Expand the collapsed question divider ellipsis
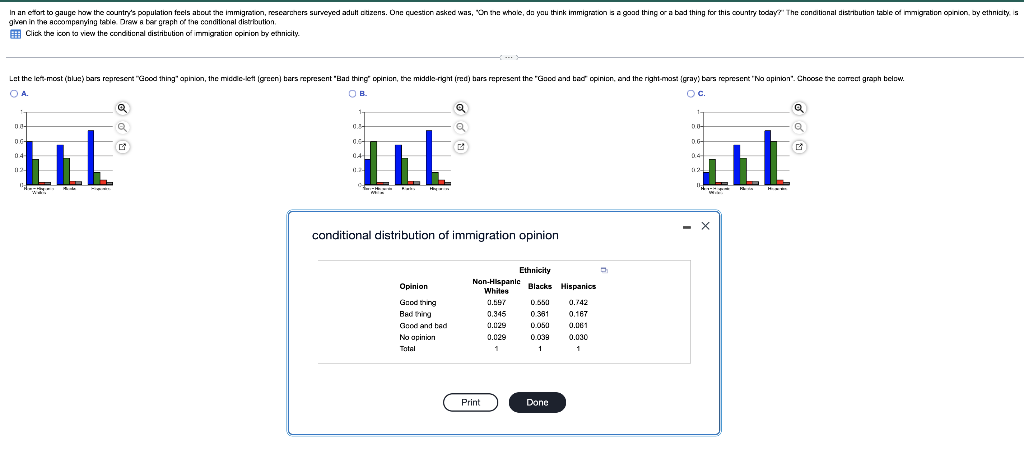This screenshot has width=1024, height=450. click(x=507, y=57)
